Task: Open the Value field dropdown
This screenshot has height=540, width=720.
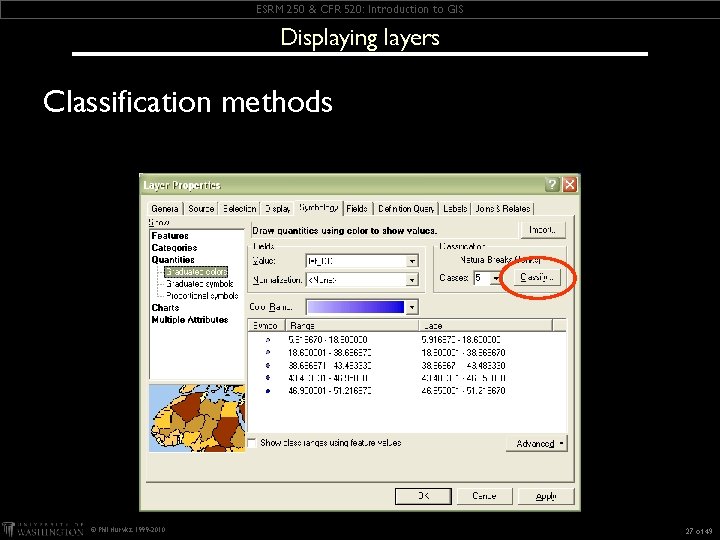Action: point(412,261)
